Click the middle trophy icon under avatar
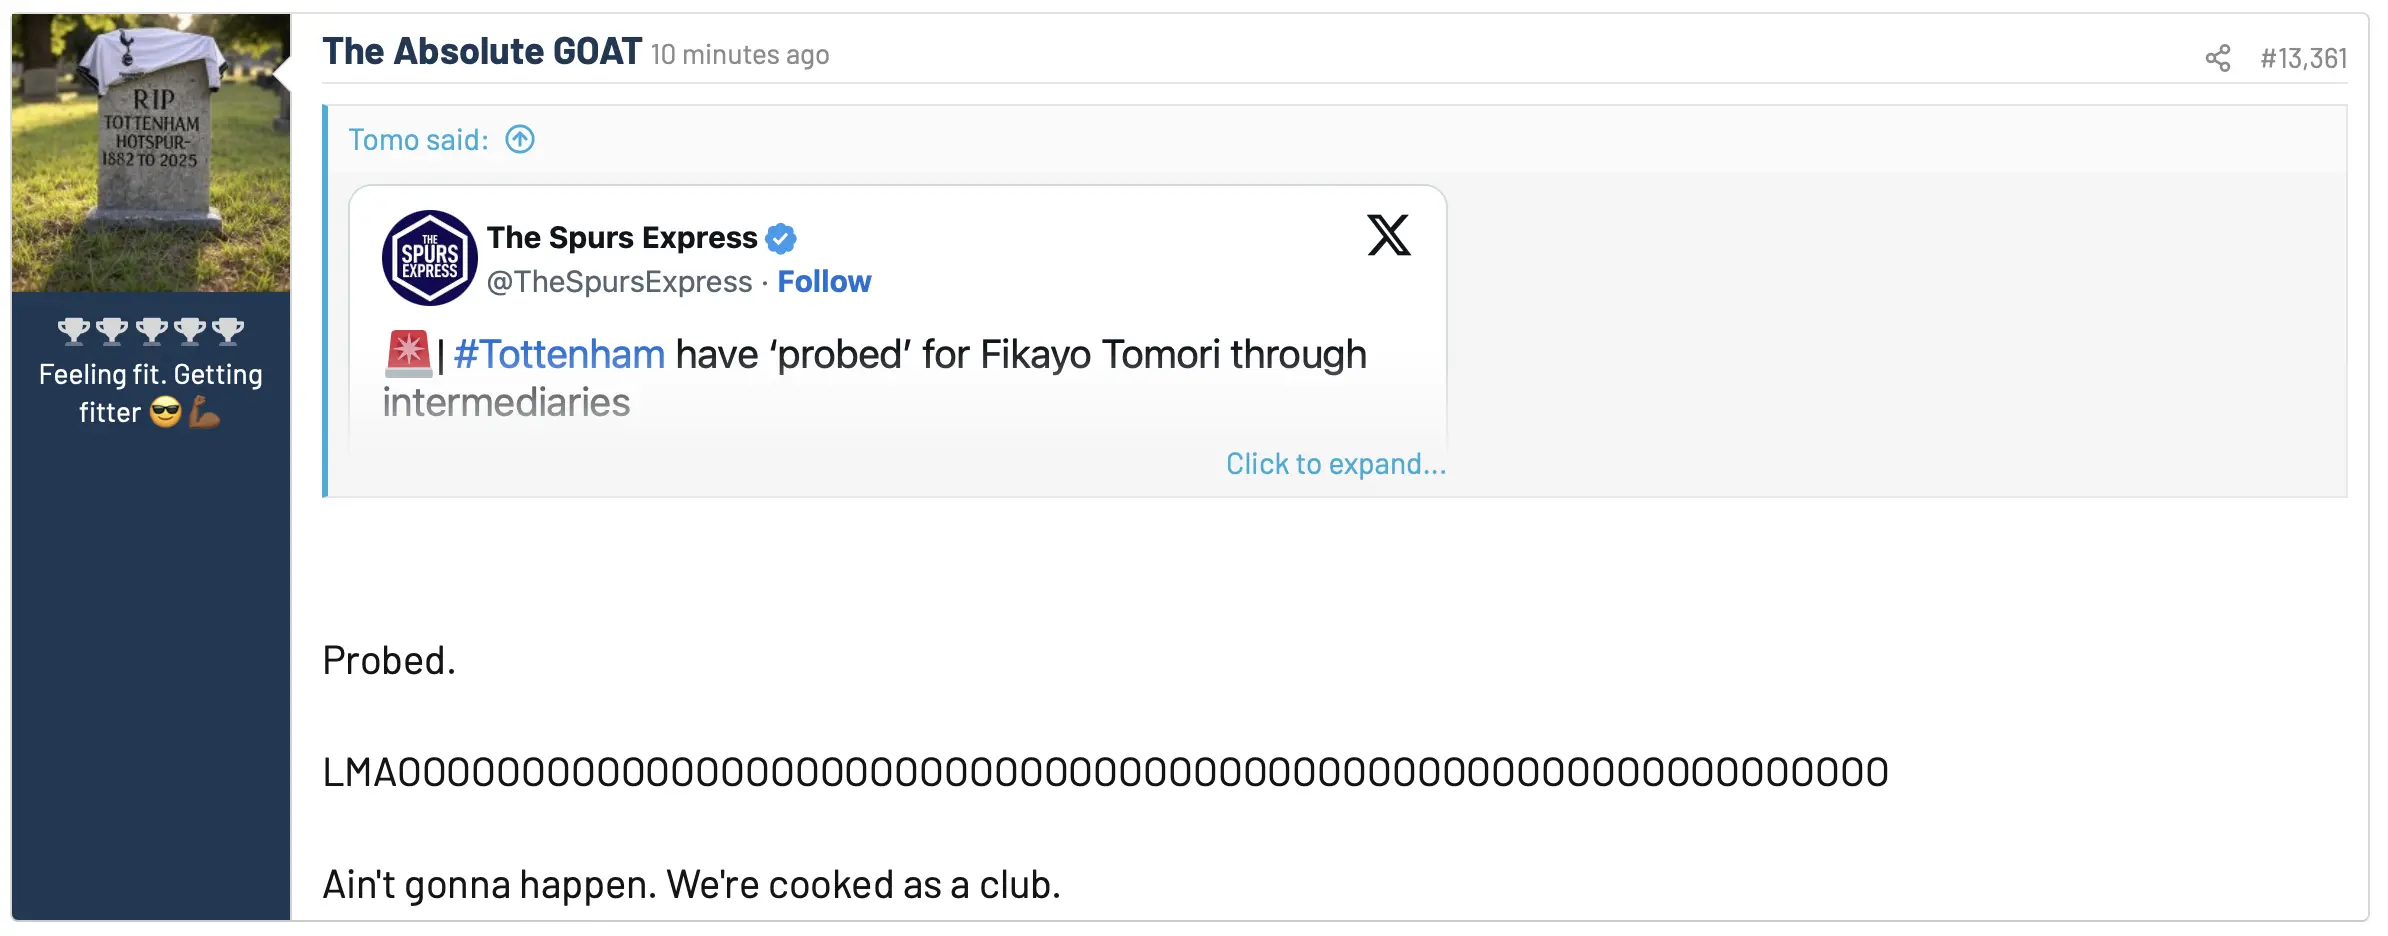The height and width of the screenshot is (936, 2388). tap(151, 330)
